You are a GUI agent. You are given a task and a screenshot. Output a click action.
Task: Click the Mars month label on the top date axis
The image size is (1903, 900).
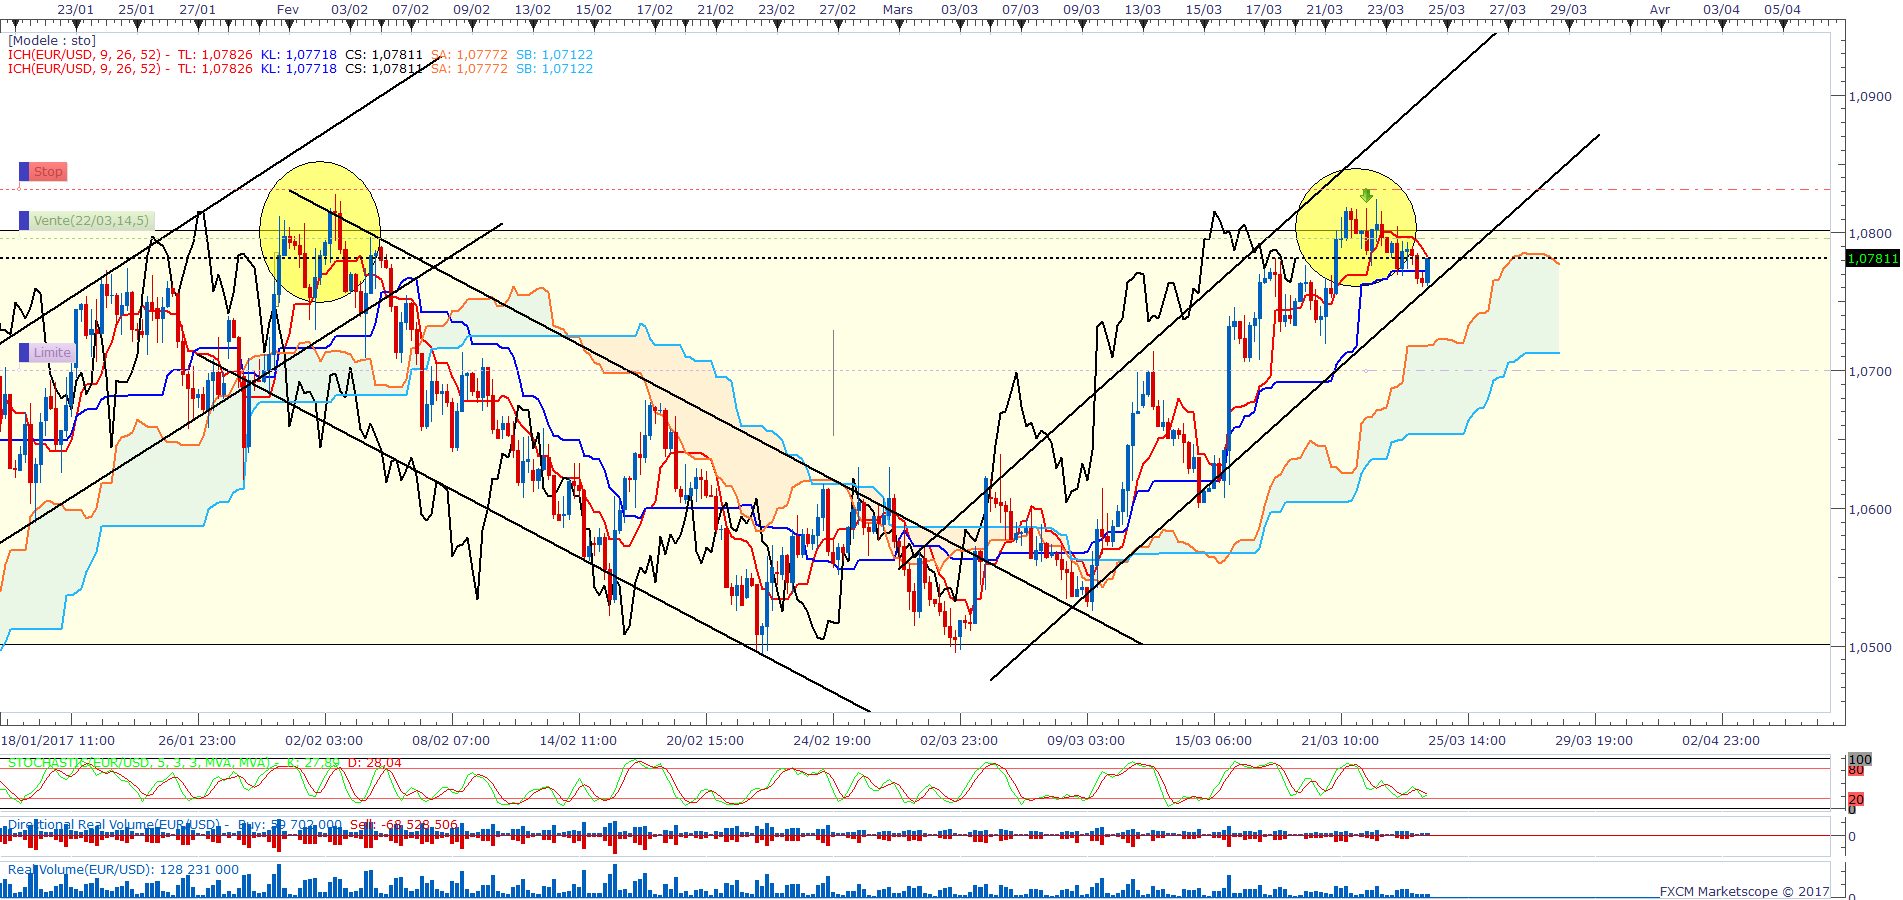coord(898,10)
